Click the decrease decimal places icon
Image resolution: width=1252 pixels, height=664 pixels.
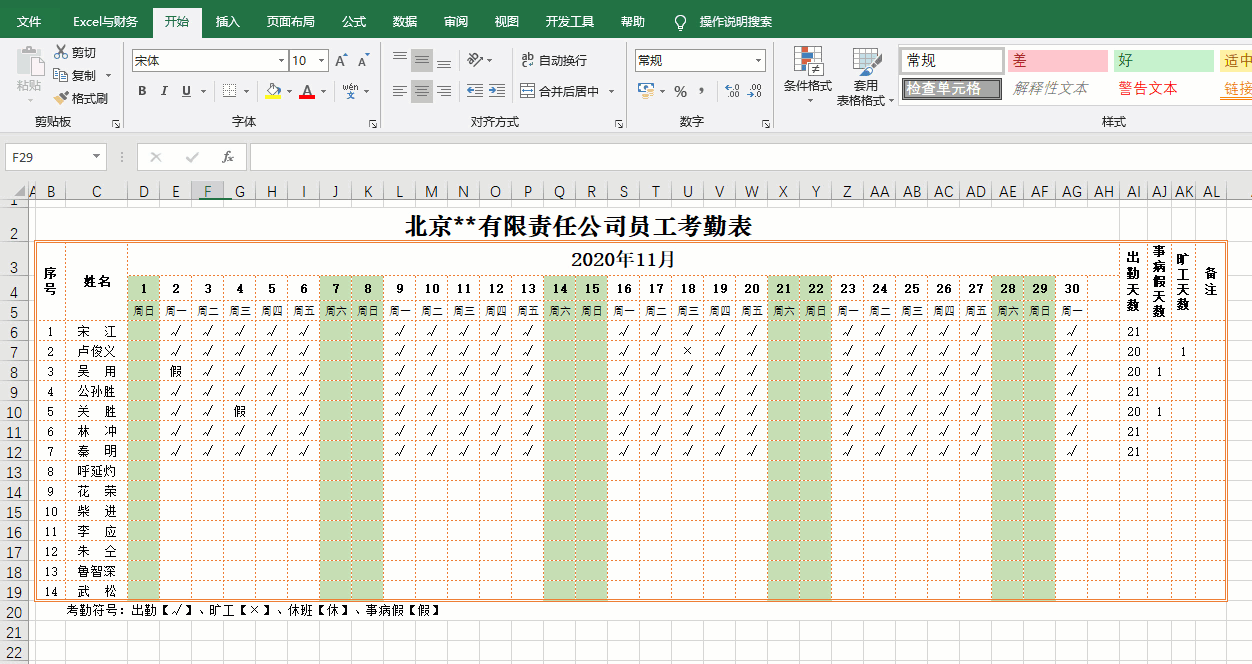pos(755,91)
